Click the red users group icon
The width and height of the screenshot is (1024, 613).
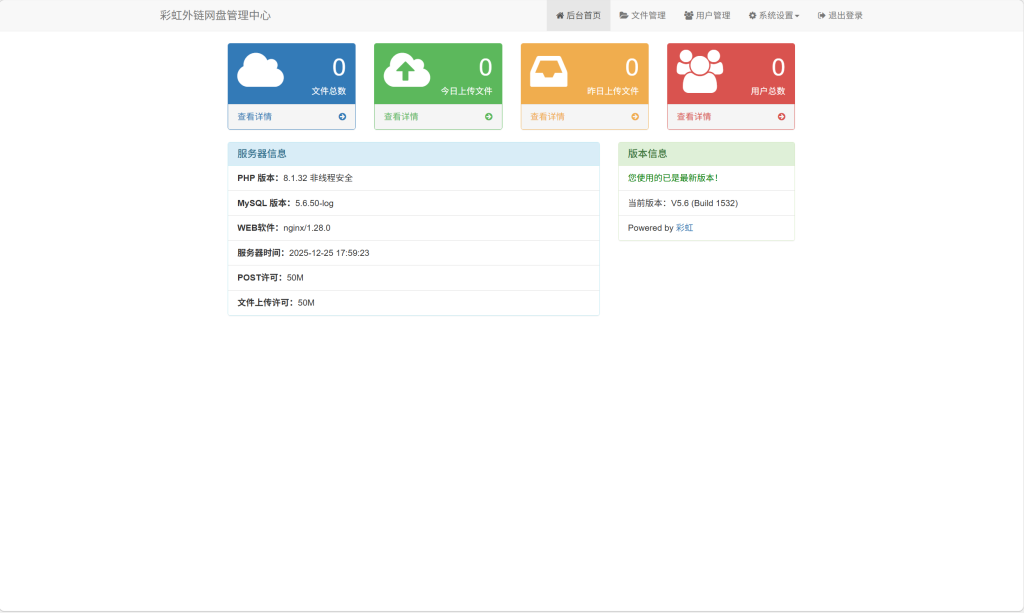(699, 71)
